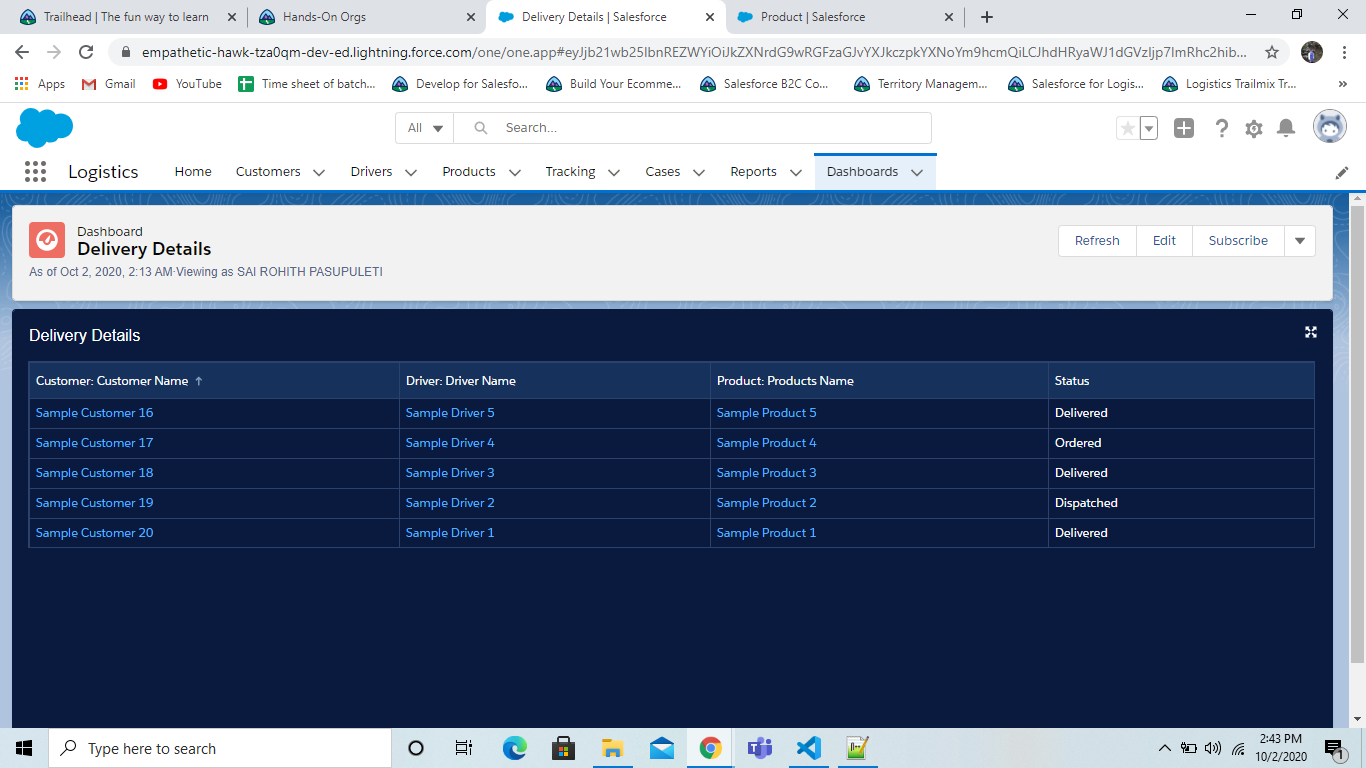Click the pencil icon to edit navigation bar
This screenshot has width=1366, height=768.
1342,173
